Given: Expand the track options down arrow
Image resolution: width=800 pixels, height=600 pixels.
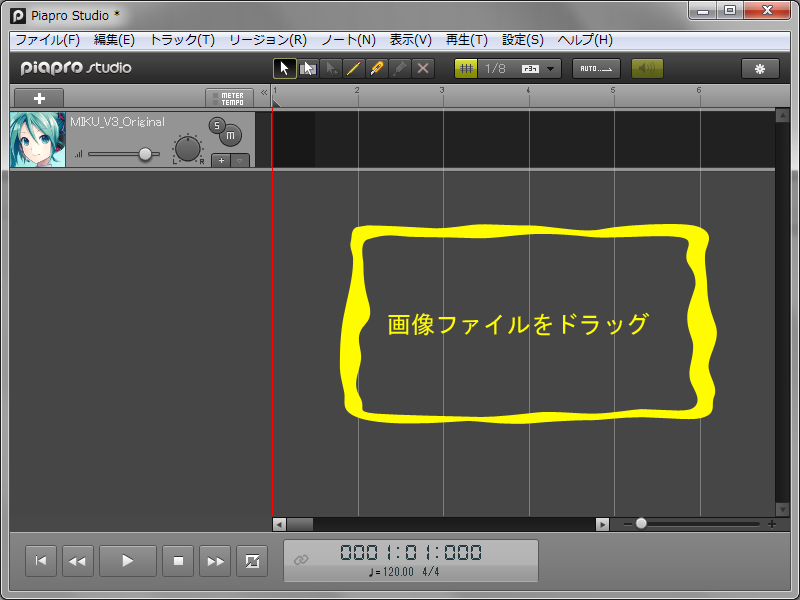Looking at the screenshot, I should pos(240,160).
